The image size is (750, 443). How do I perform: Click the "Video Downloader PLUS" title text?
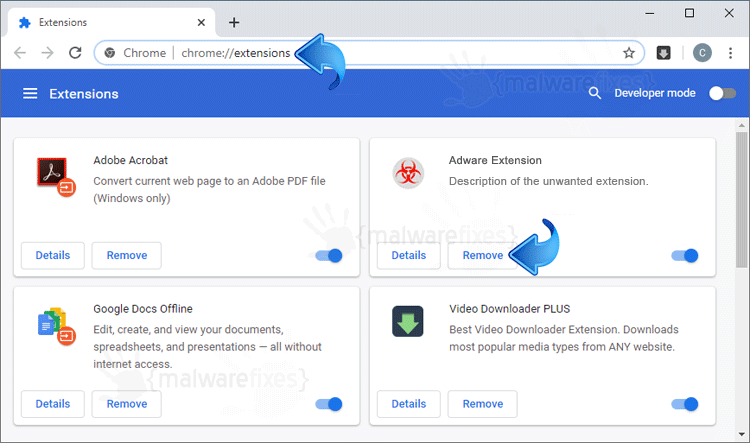[509, 309]
